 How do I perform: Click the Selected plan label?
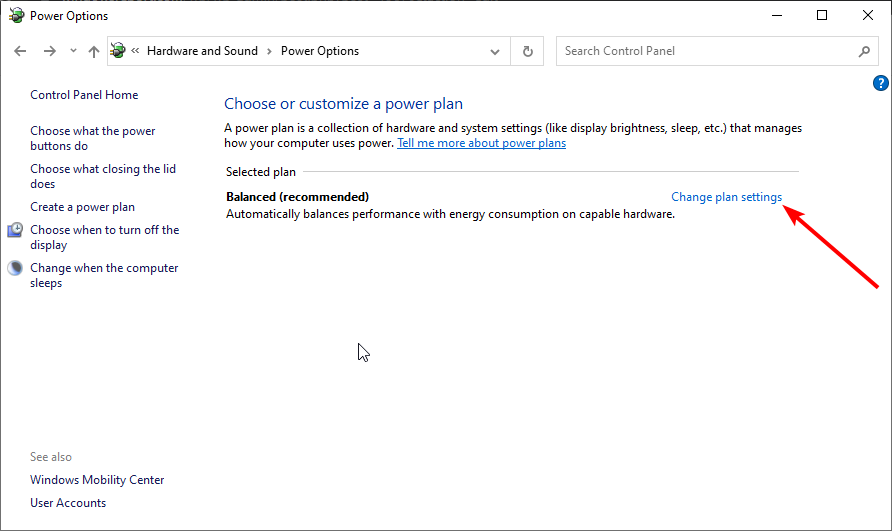[x=261, y=172]
